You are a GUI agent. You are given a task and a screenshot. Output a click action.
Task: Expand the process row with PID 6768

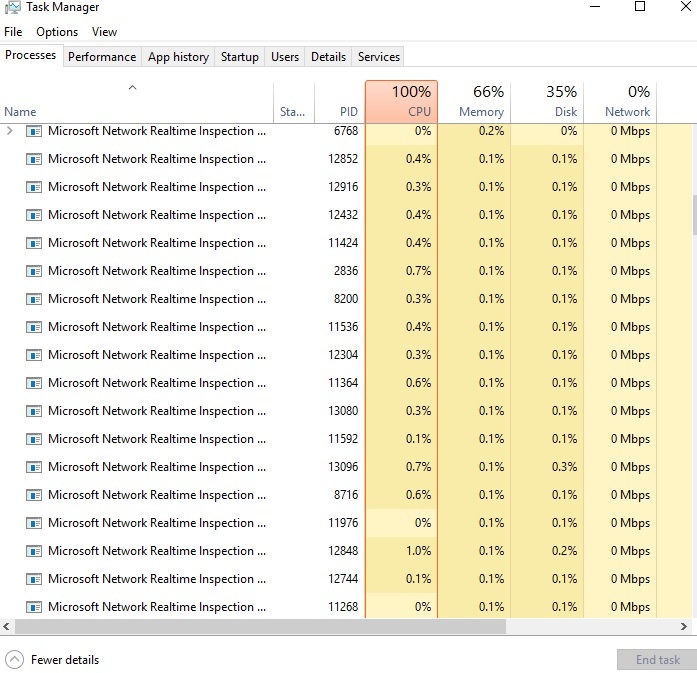(x=10, y=131)
